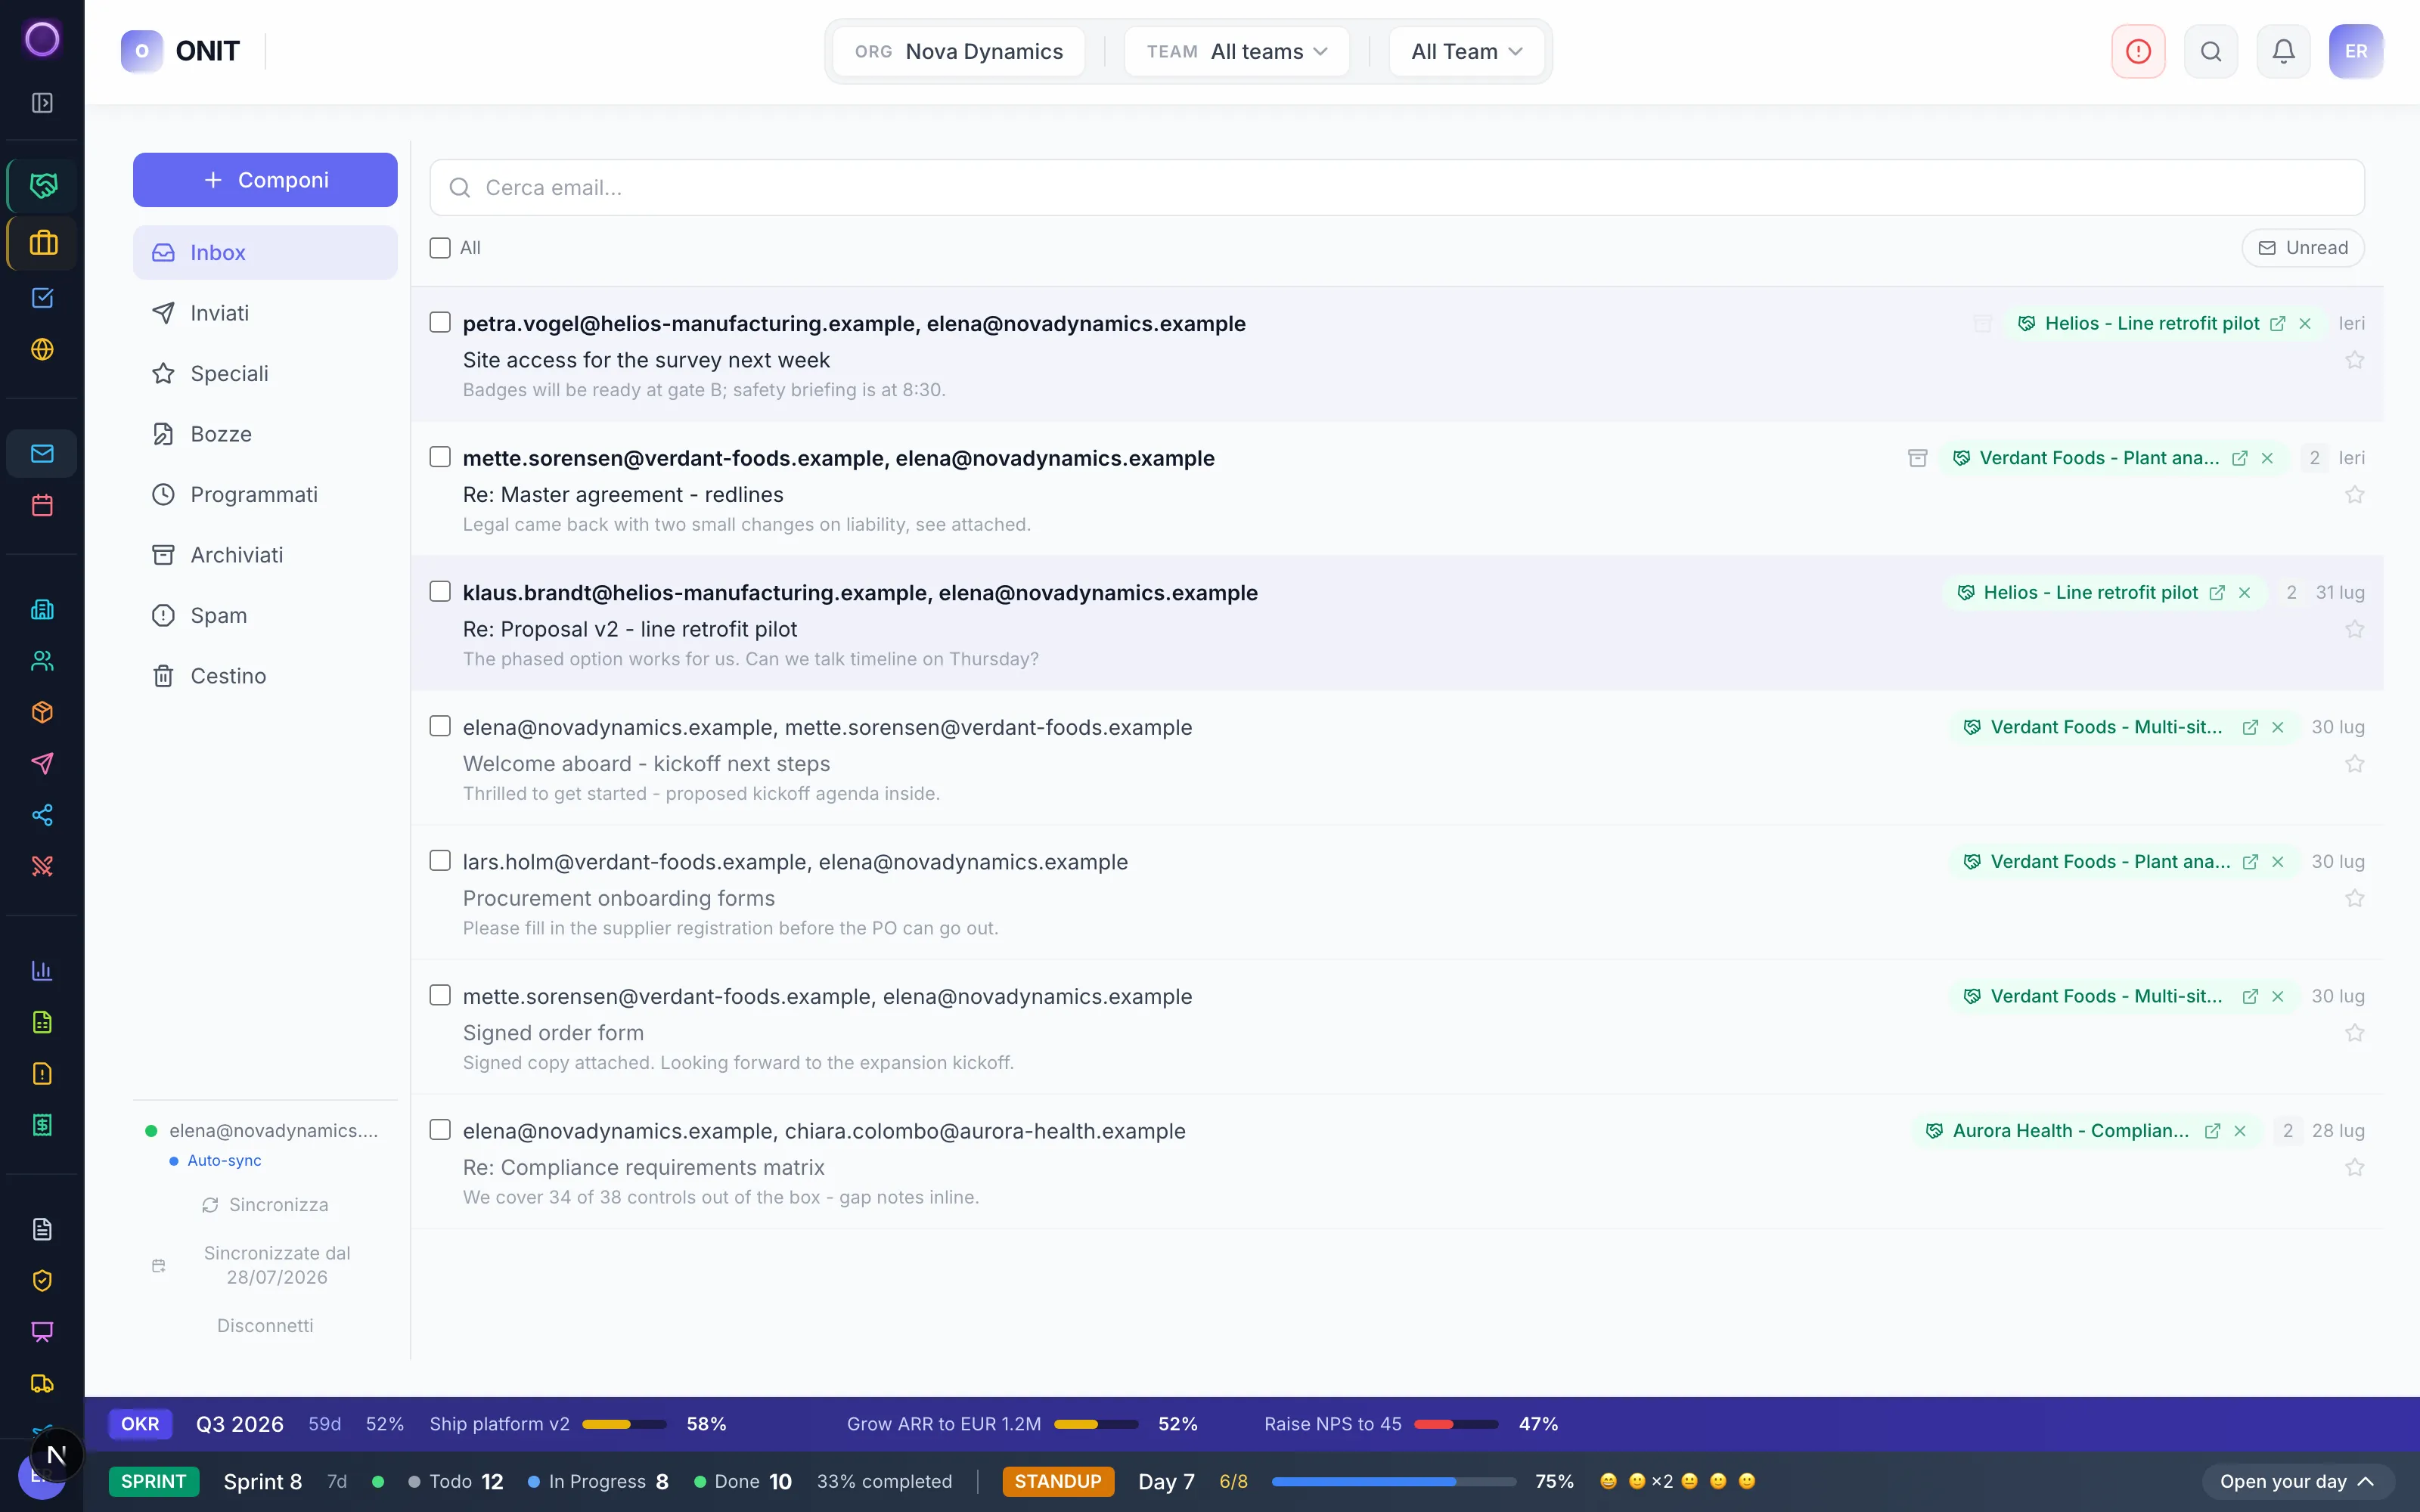Open linked Helios deal from Site access email
Image resolution: width=2420 pixels, height=1512 pixels.
pyautogui.click(x=2277, y=324)
